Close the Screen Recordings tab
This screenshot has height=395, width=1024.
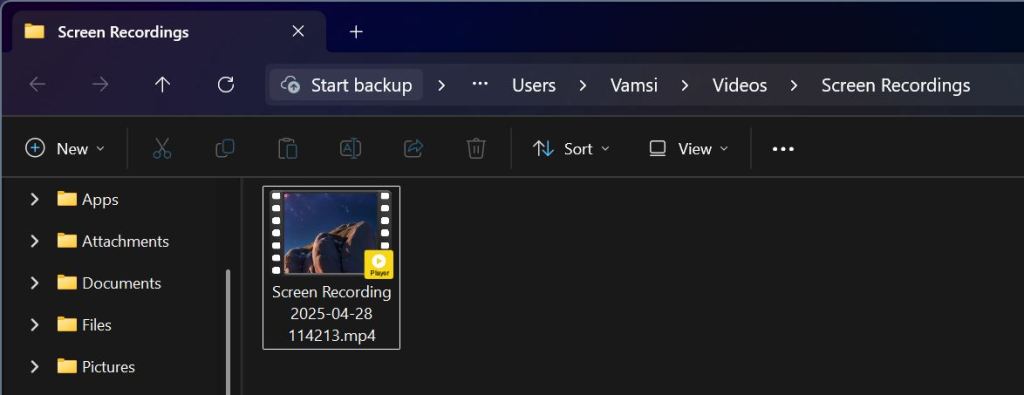click(x=298, y=32)
